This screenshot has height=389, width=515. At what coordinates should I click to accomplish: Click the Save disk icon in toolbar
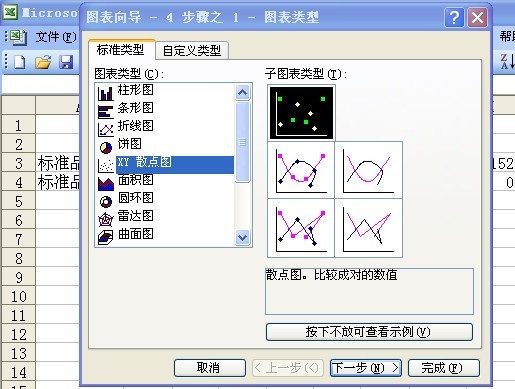[x=66, y=62]
